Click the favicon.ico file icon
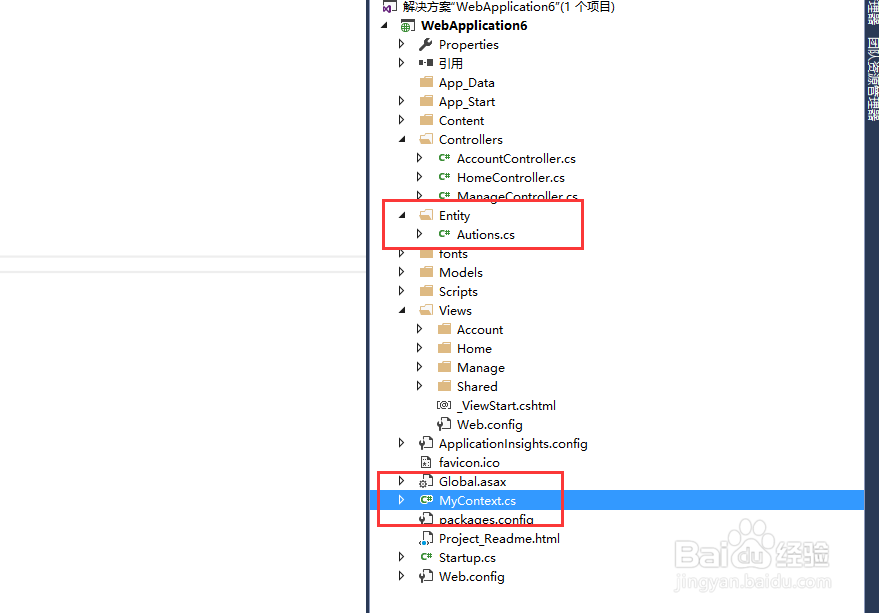 click(426, 462)
